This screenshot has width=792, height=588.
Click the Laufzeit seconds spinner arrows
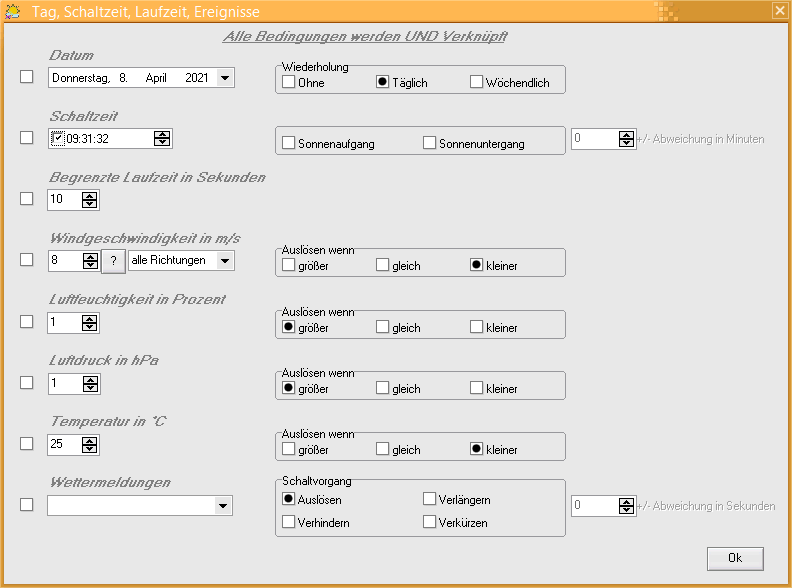89,200
